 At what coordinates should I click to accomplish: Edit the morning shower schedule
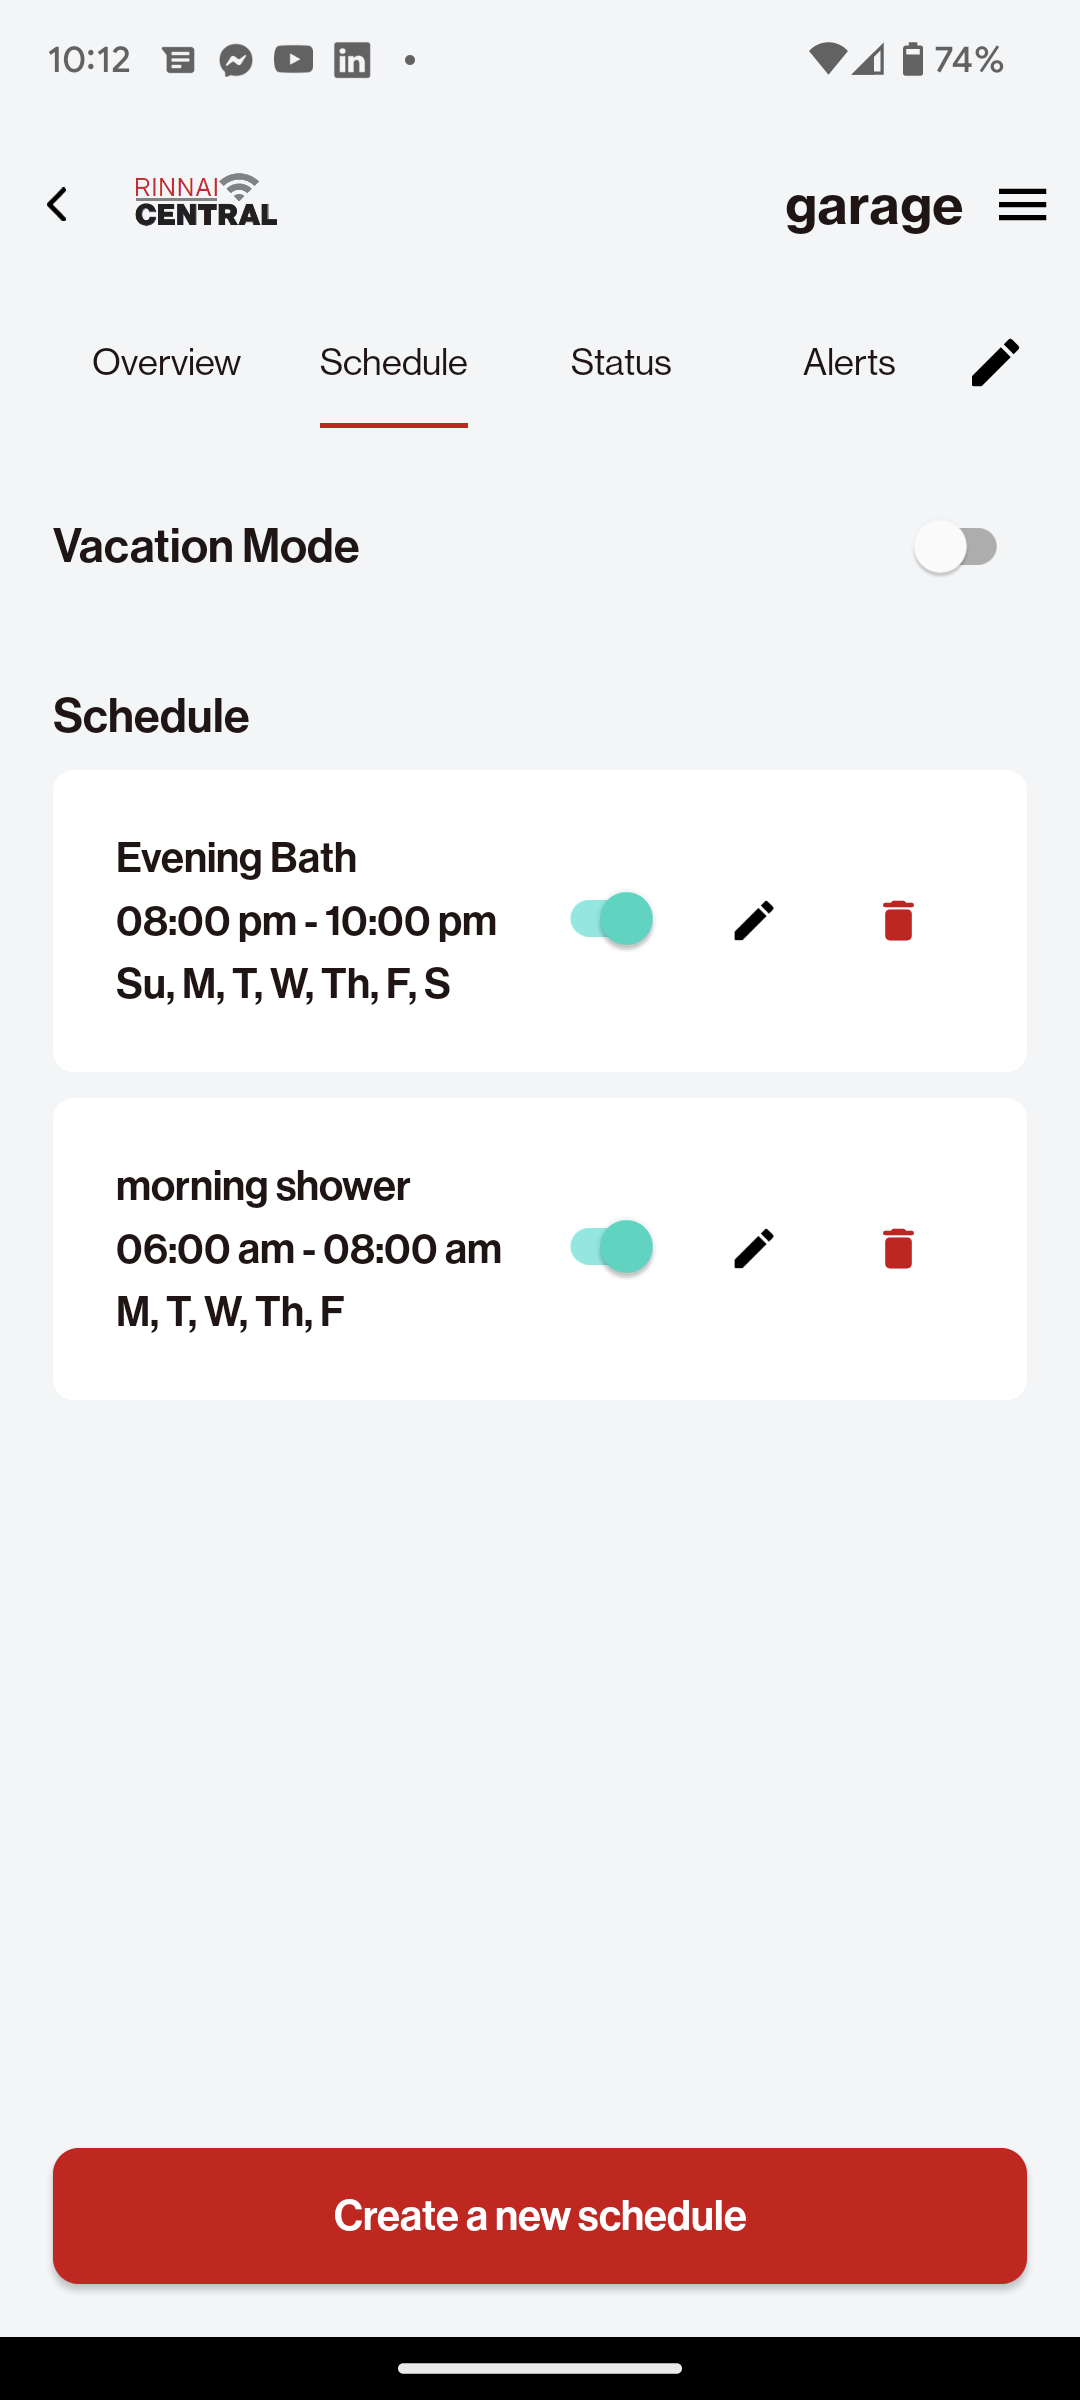tap(754, 1248)
